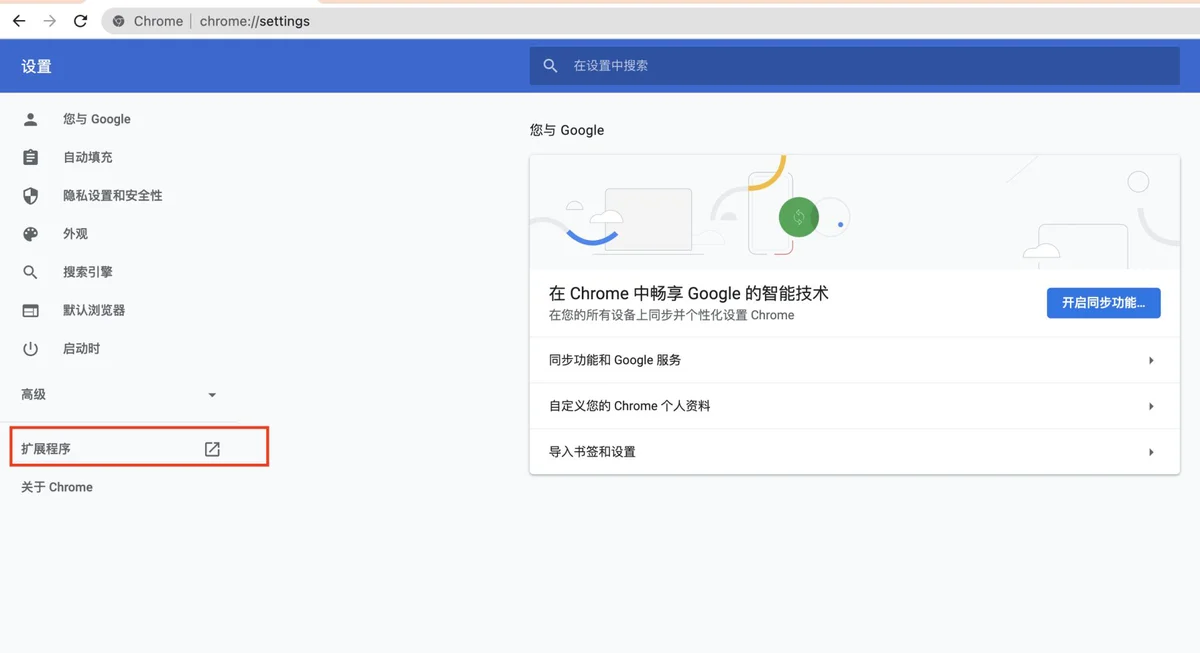Viewport: 1200px width, 653px height.
Task: Open 同步功能和 Google 服务 row
Action: click(x=854, y=360)
